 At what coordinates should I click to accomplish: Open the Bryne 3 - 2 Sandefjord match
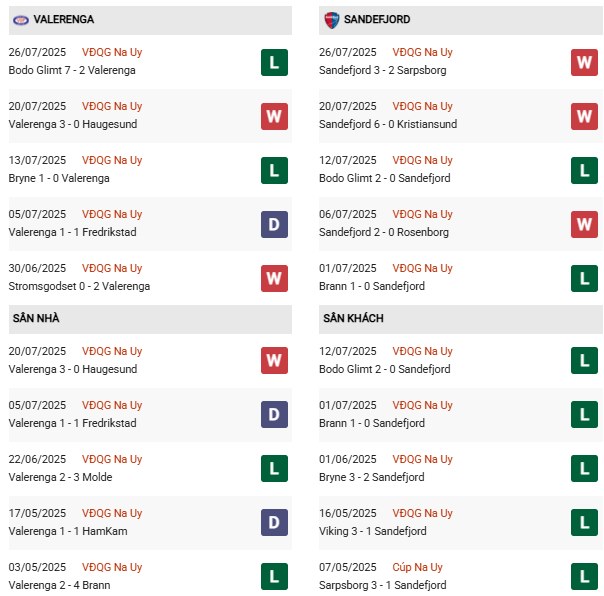tap(372, 477)
